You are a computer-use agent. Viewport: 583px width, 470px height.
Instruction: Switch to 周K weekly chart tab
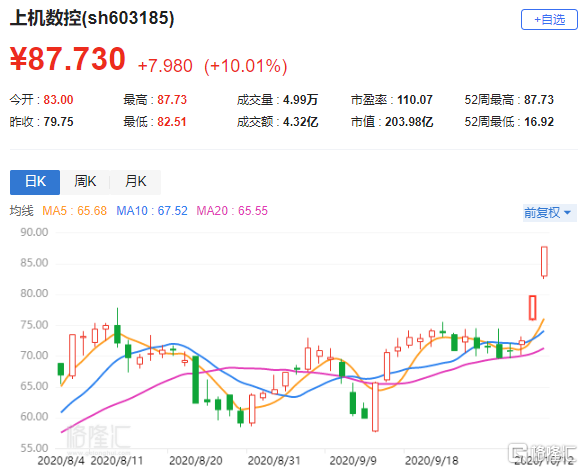click(85, 182)
